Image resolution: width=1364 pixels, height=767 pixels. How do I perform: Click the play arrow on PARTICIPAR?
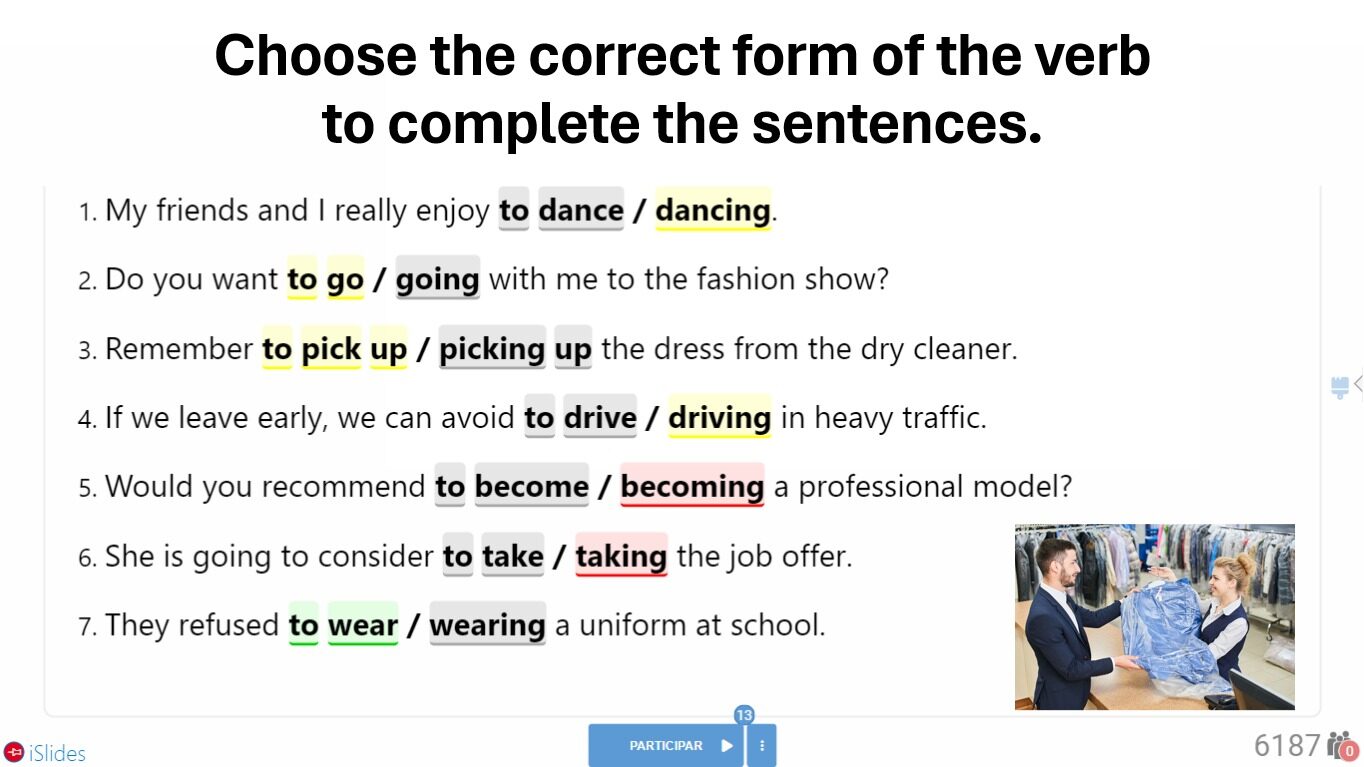click(x=727, y=745)
